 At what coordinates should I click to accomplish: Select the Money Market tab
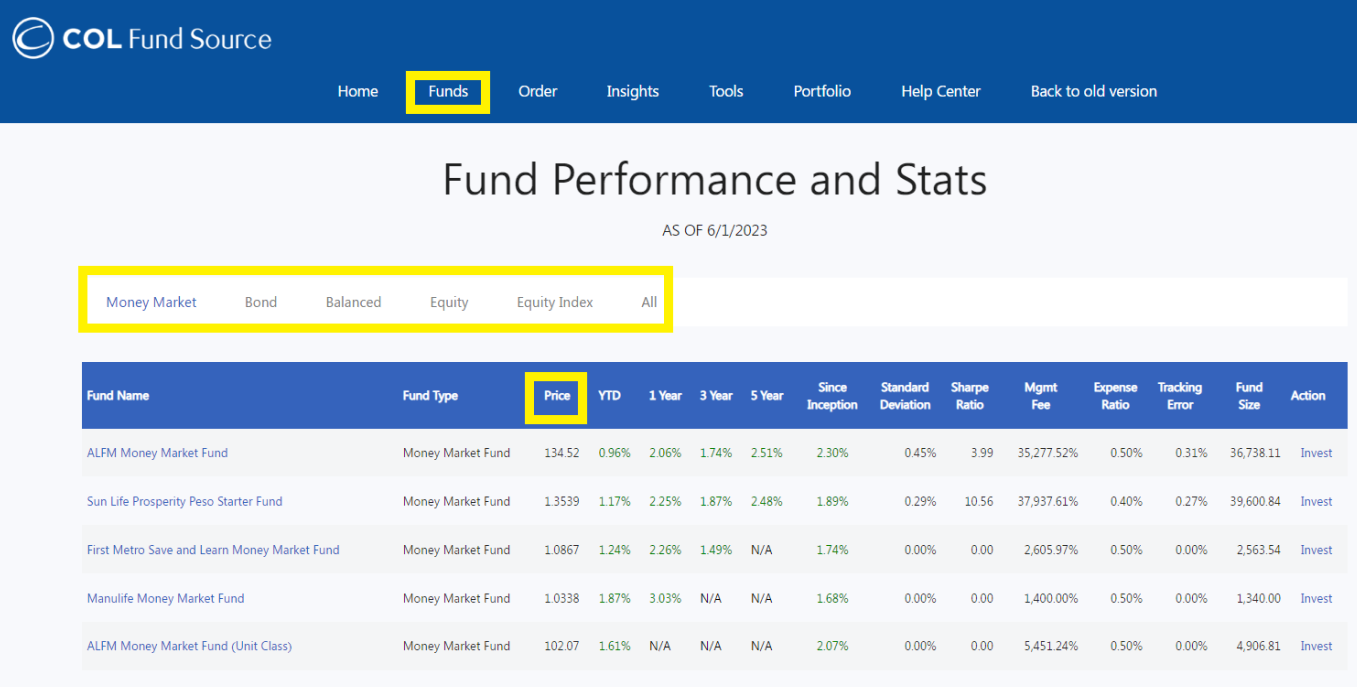[151, 302]
